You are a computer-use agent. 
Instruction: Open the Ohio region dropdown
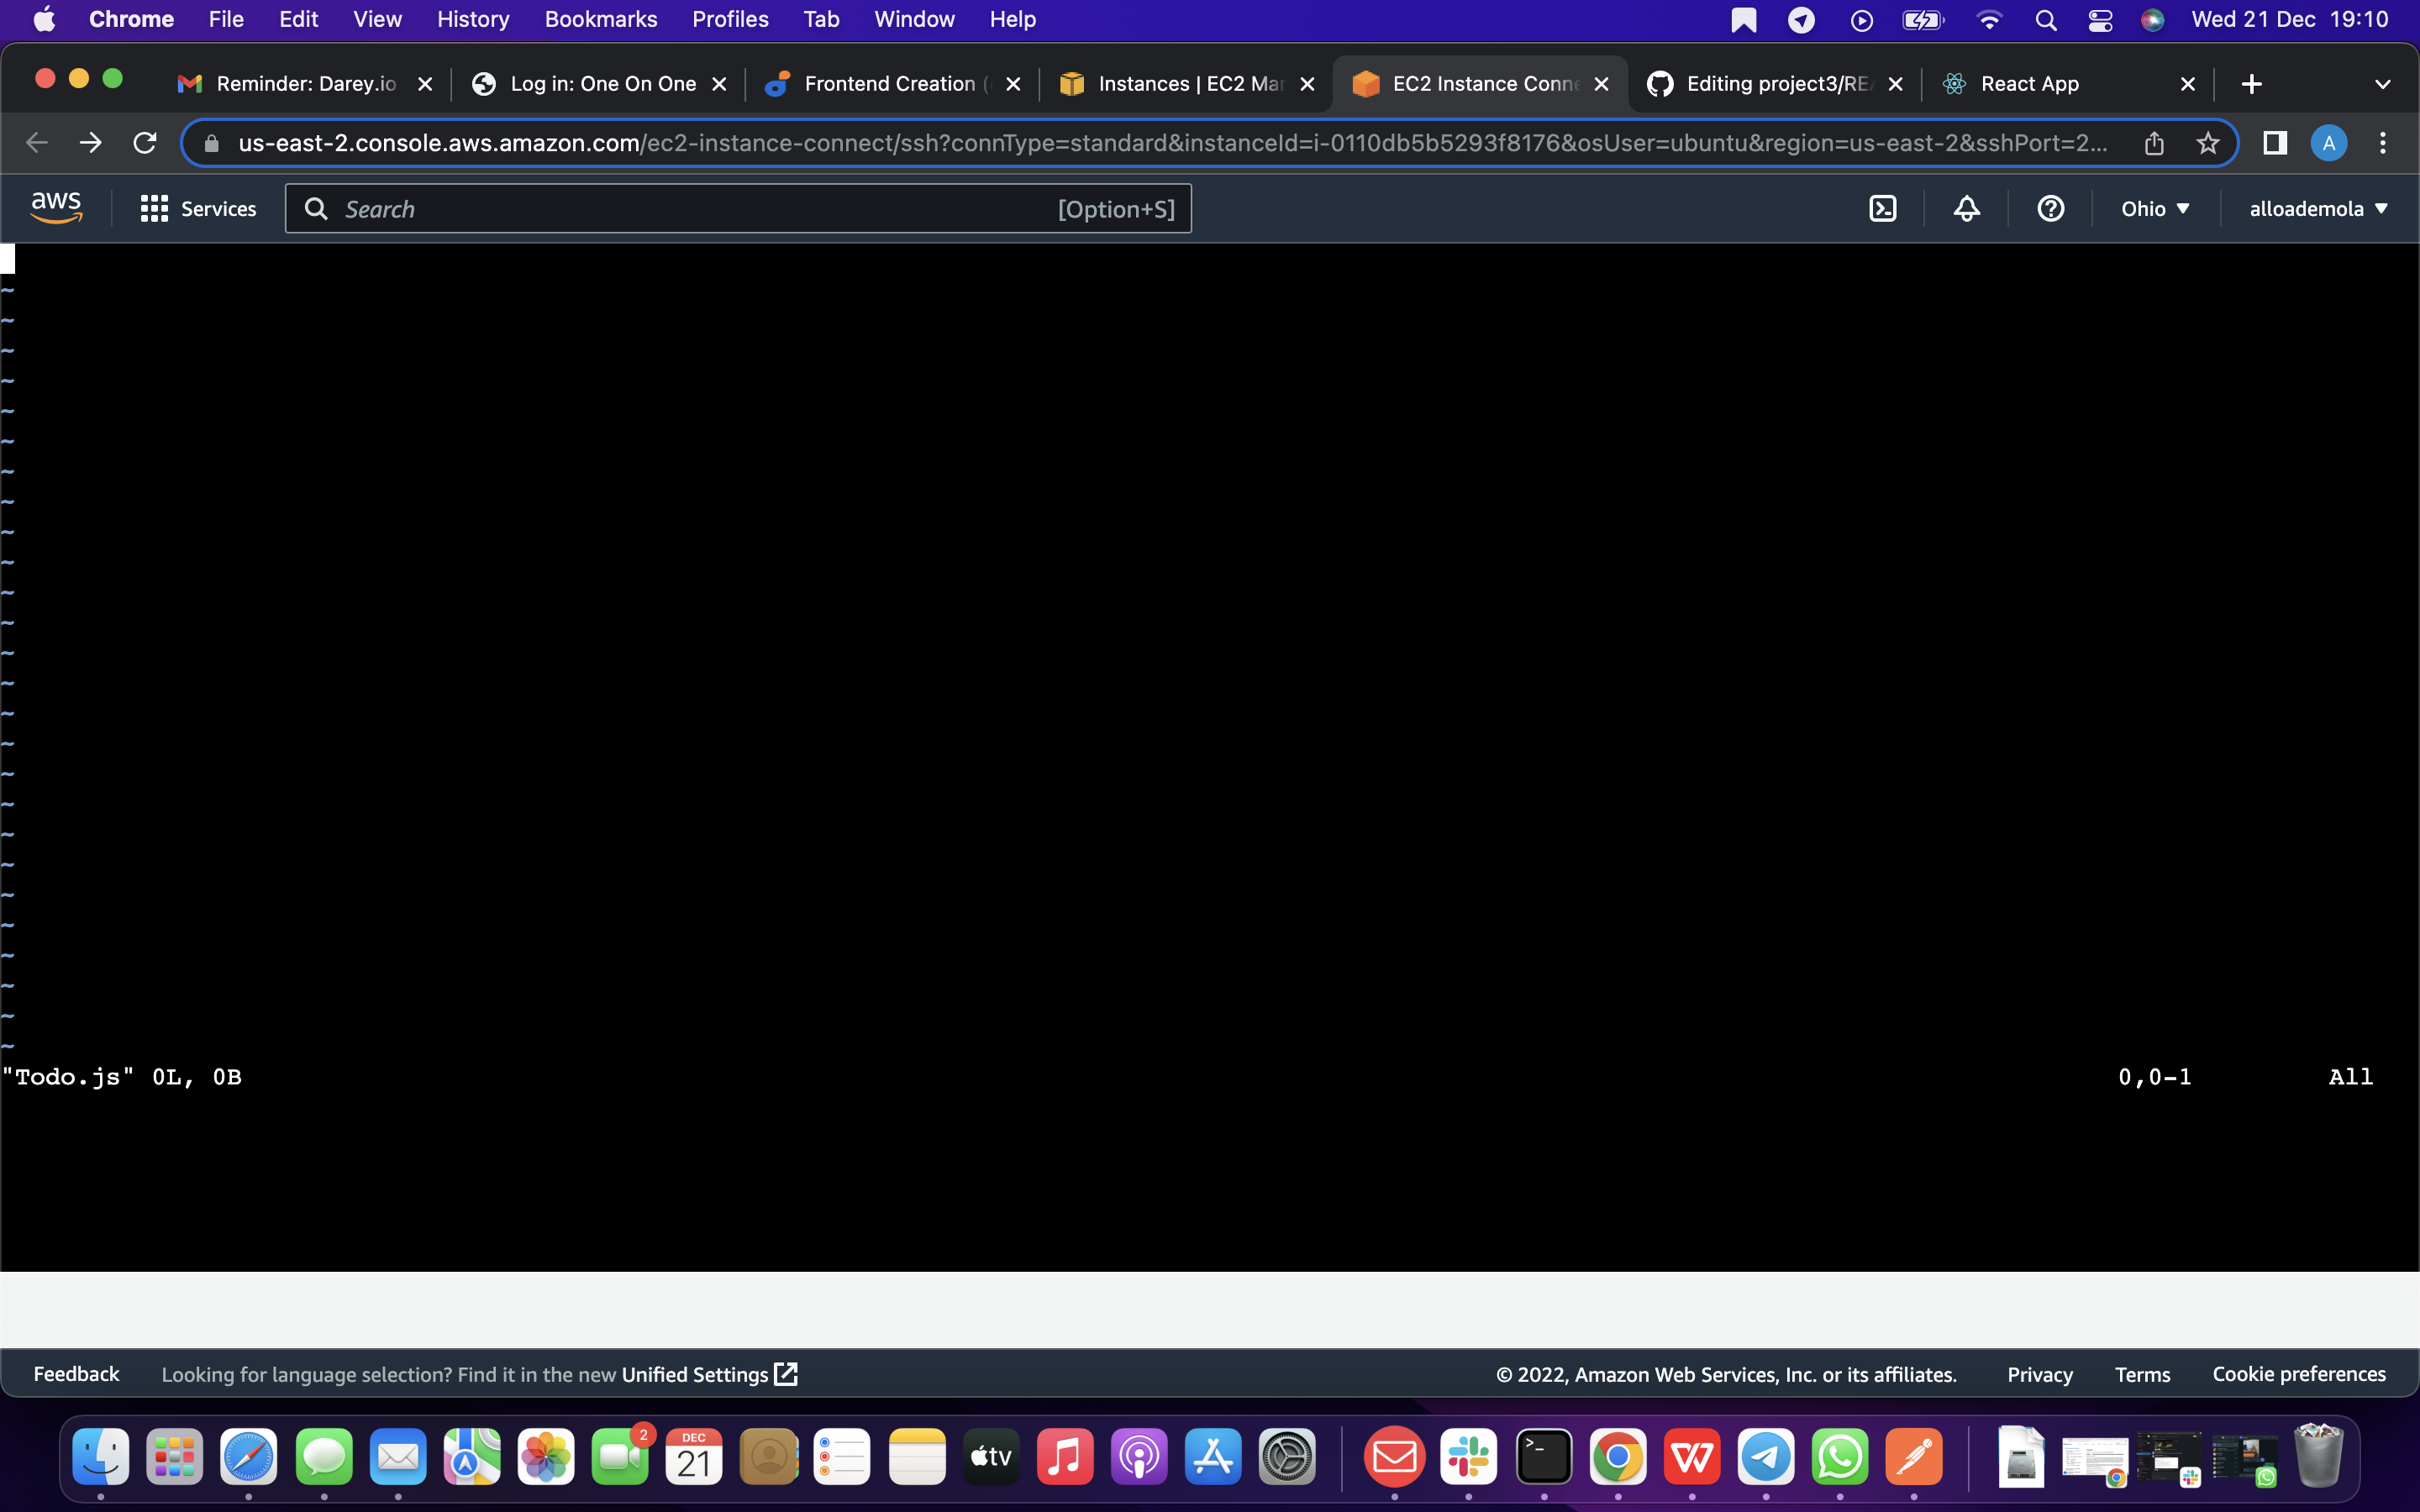[2154, 208]
